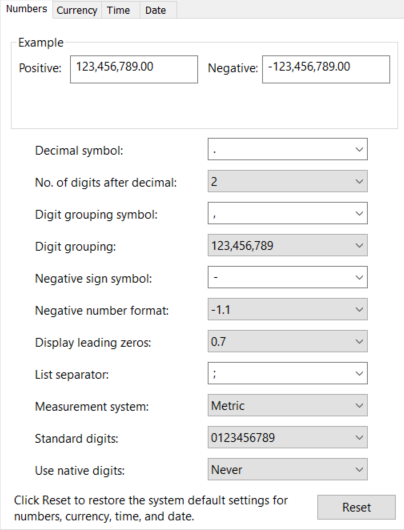Click the Measurement system label
The width and height of the screenshot is (404, 530).
tap(92, 407)
